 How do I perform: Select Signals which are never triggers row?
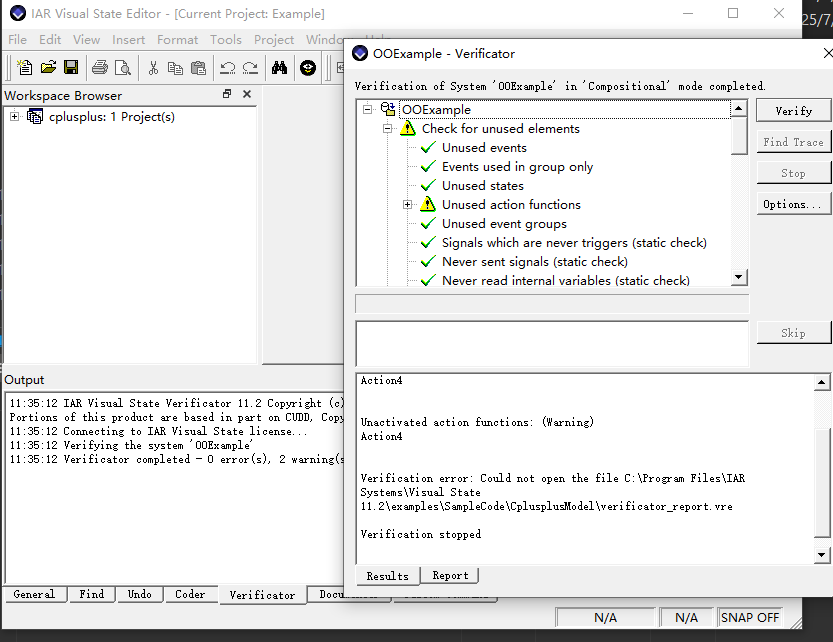[574, 243]
